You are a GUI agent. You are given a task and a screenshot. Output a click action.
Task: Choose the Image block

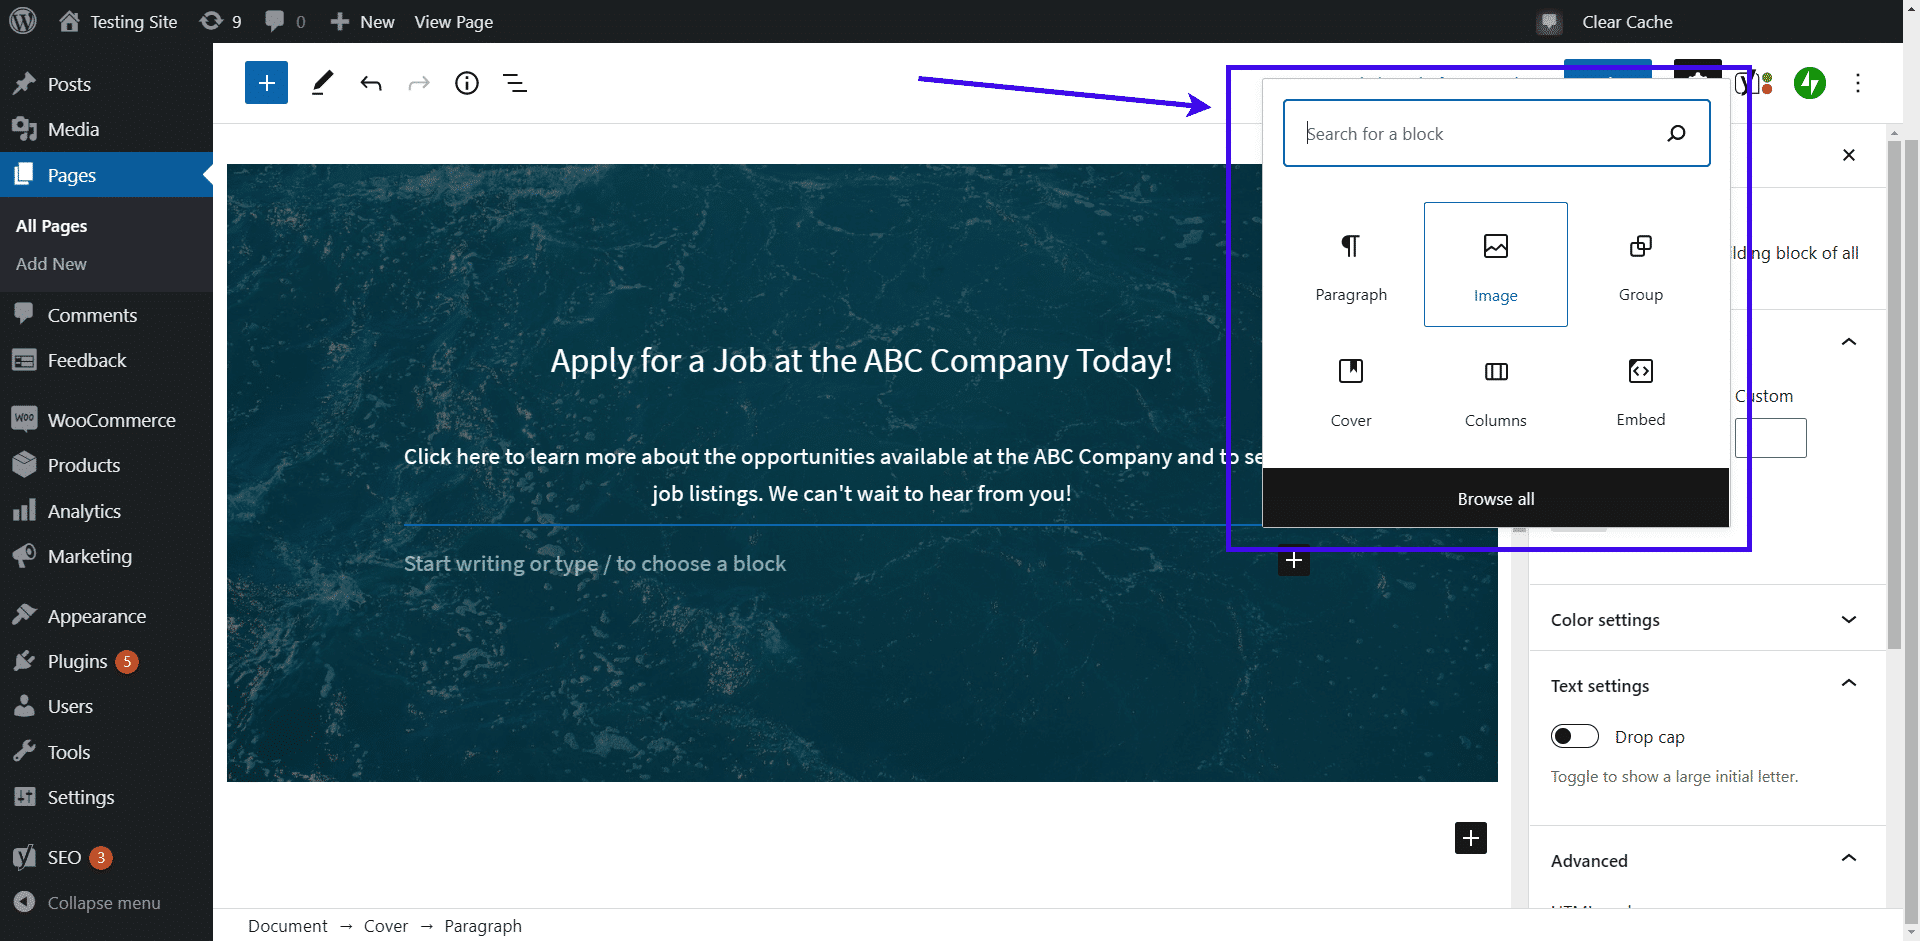click(1495, 265)
